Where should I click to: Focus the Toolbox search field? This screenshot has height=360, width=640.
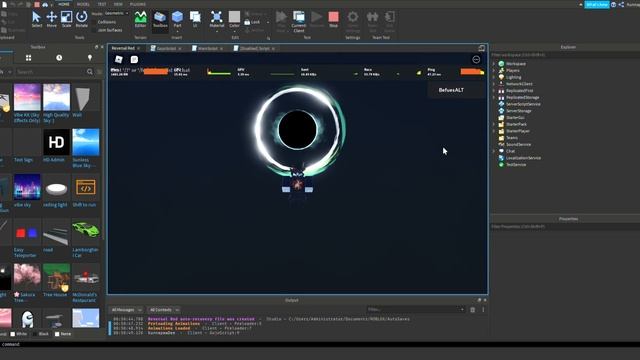click(x=50, y=72)
